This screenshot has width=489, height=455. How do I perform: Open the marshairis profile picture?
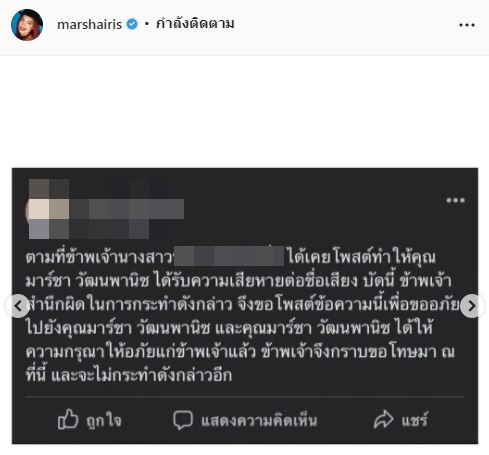(x=27, y=25)
